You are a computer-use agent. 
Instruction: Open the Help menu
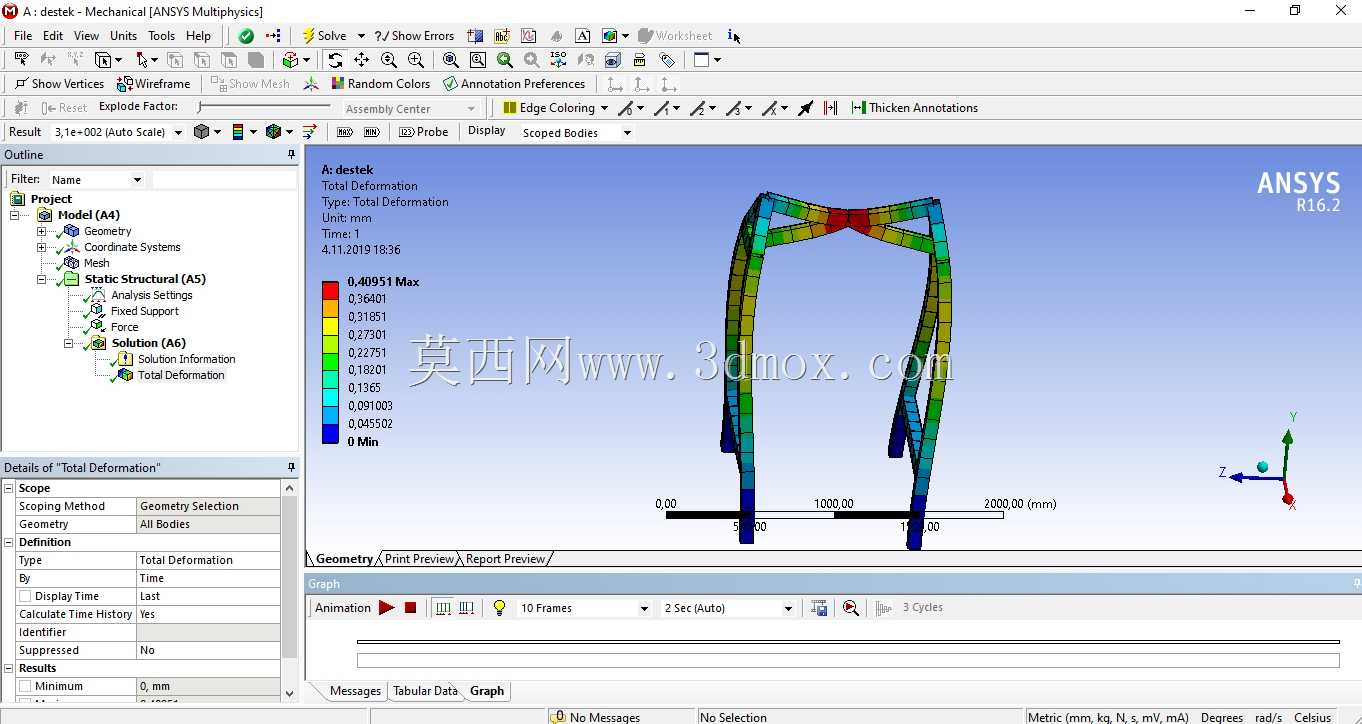(x=198, y=36)
